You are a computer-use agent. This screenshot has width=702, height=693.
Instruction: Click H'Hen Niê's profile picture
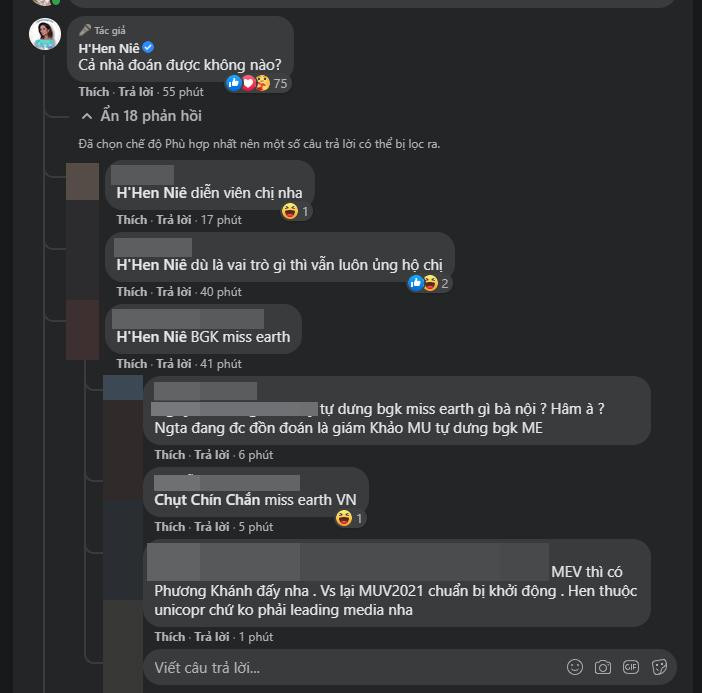45,34
